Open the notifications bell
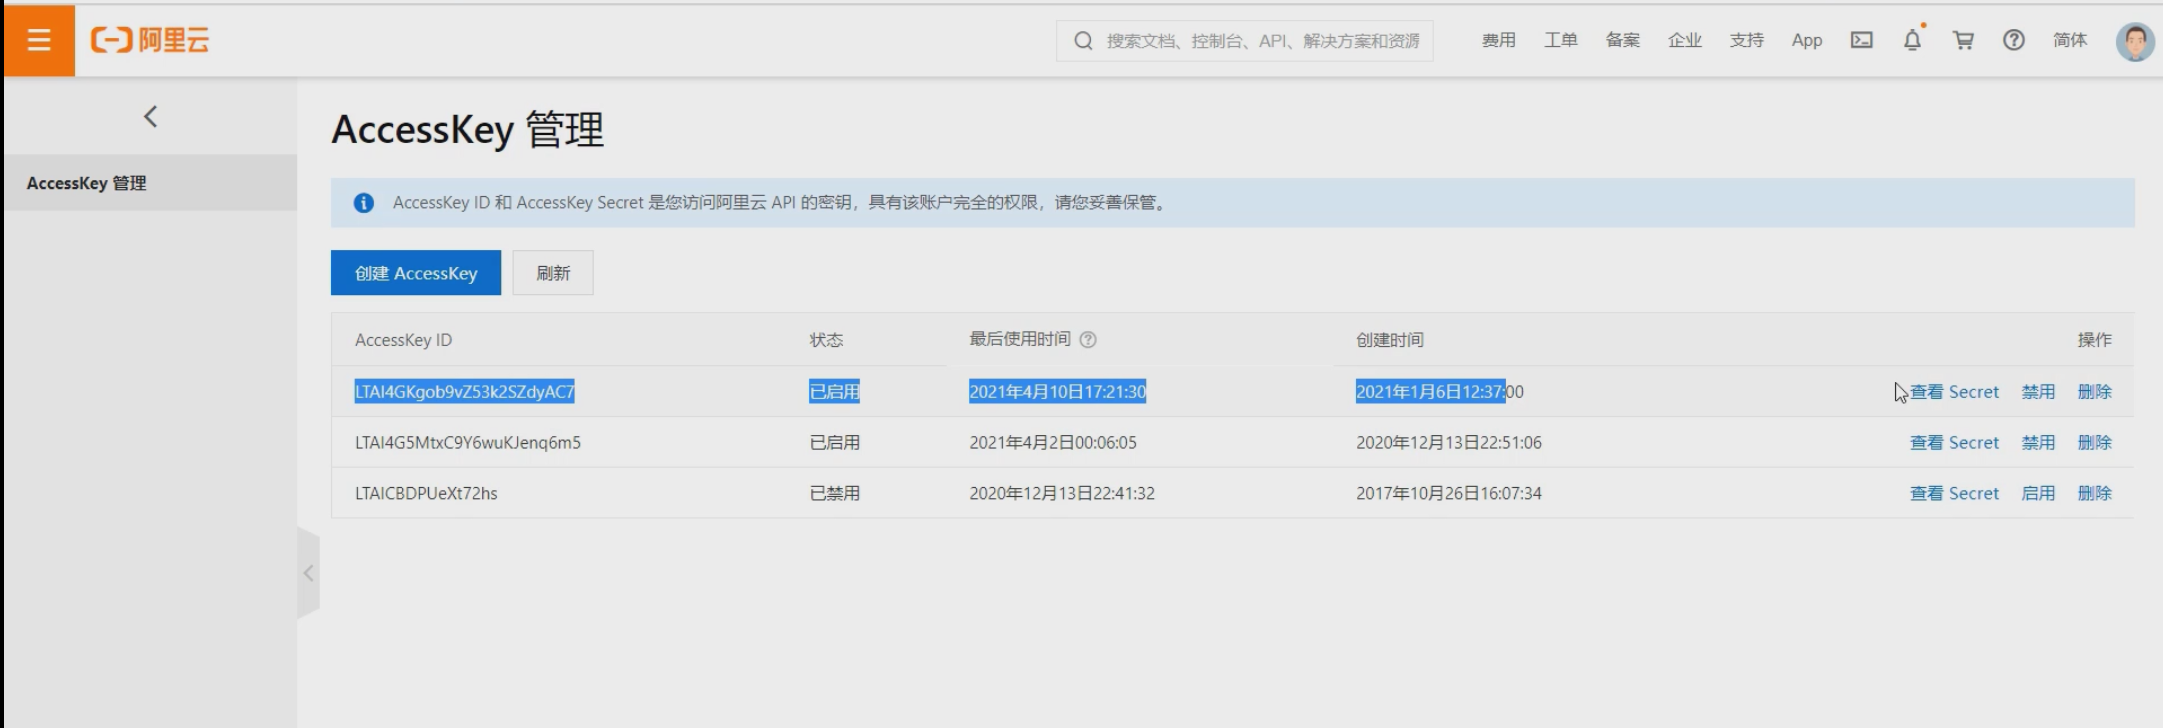Image resolution: width=2163 pixels, height=728 pixels. (x=1912, y=40)
